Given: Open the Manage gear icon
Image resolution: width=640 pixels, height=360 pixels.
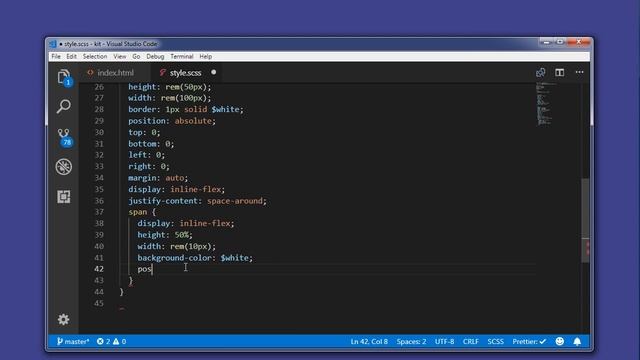Looking at the screenshot, I should (x=63, y=319).
